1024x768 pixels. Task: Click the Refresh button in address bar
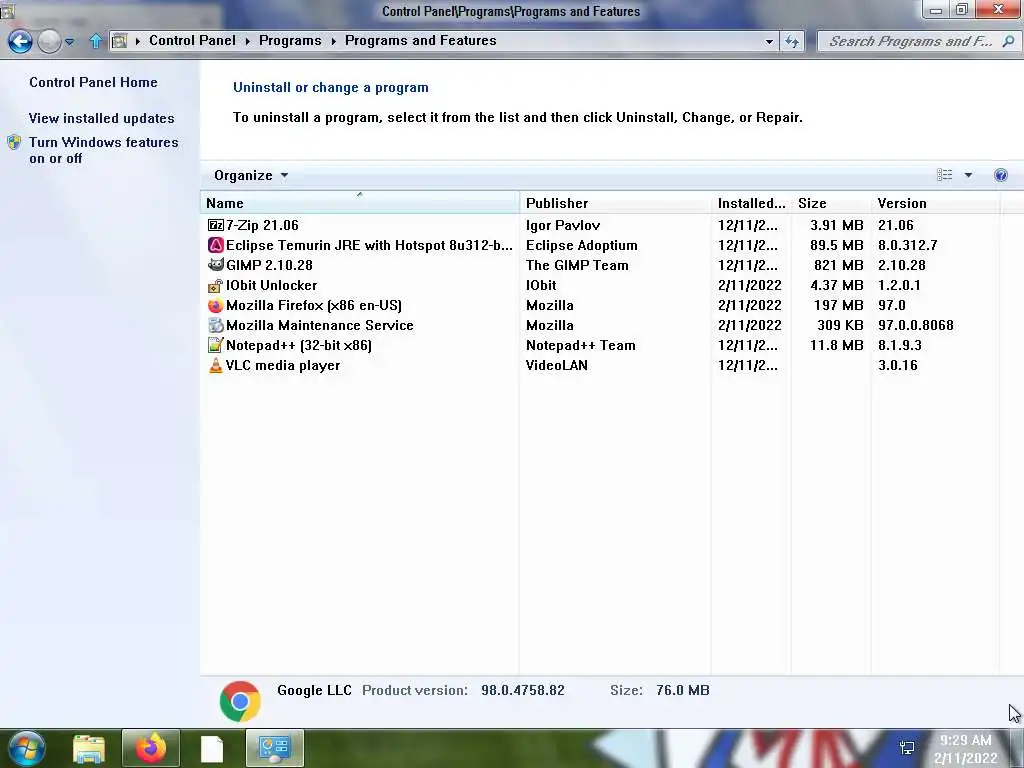[792, 42]
